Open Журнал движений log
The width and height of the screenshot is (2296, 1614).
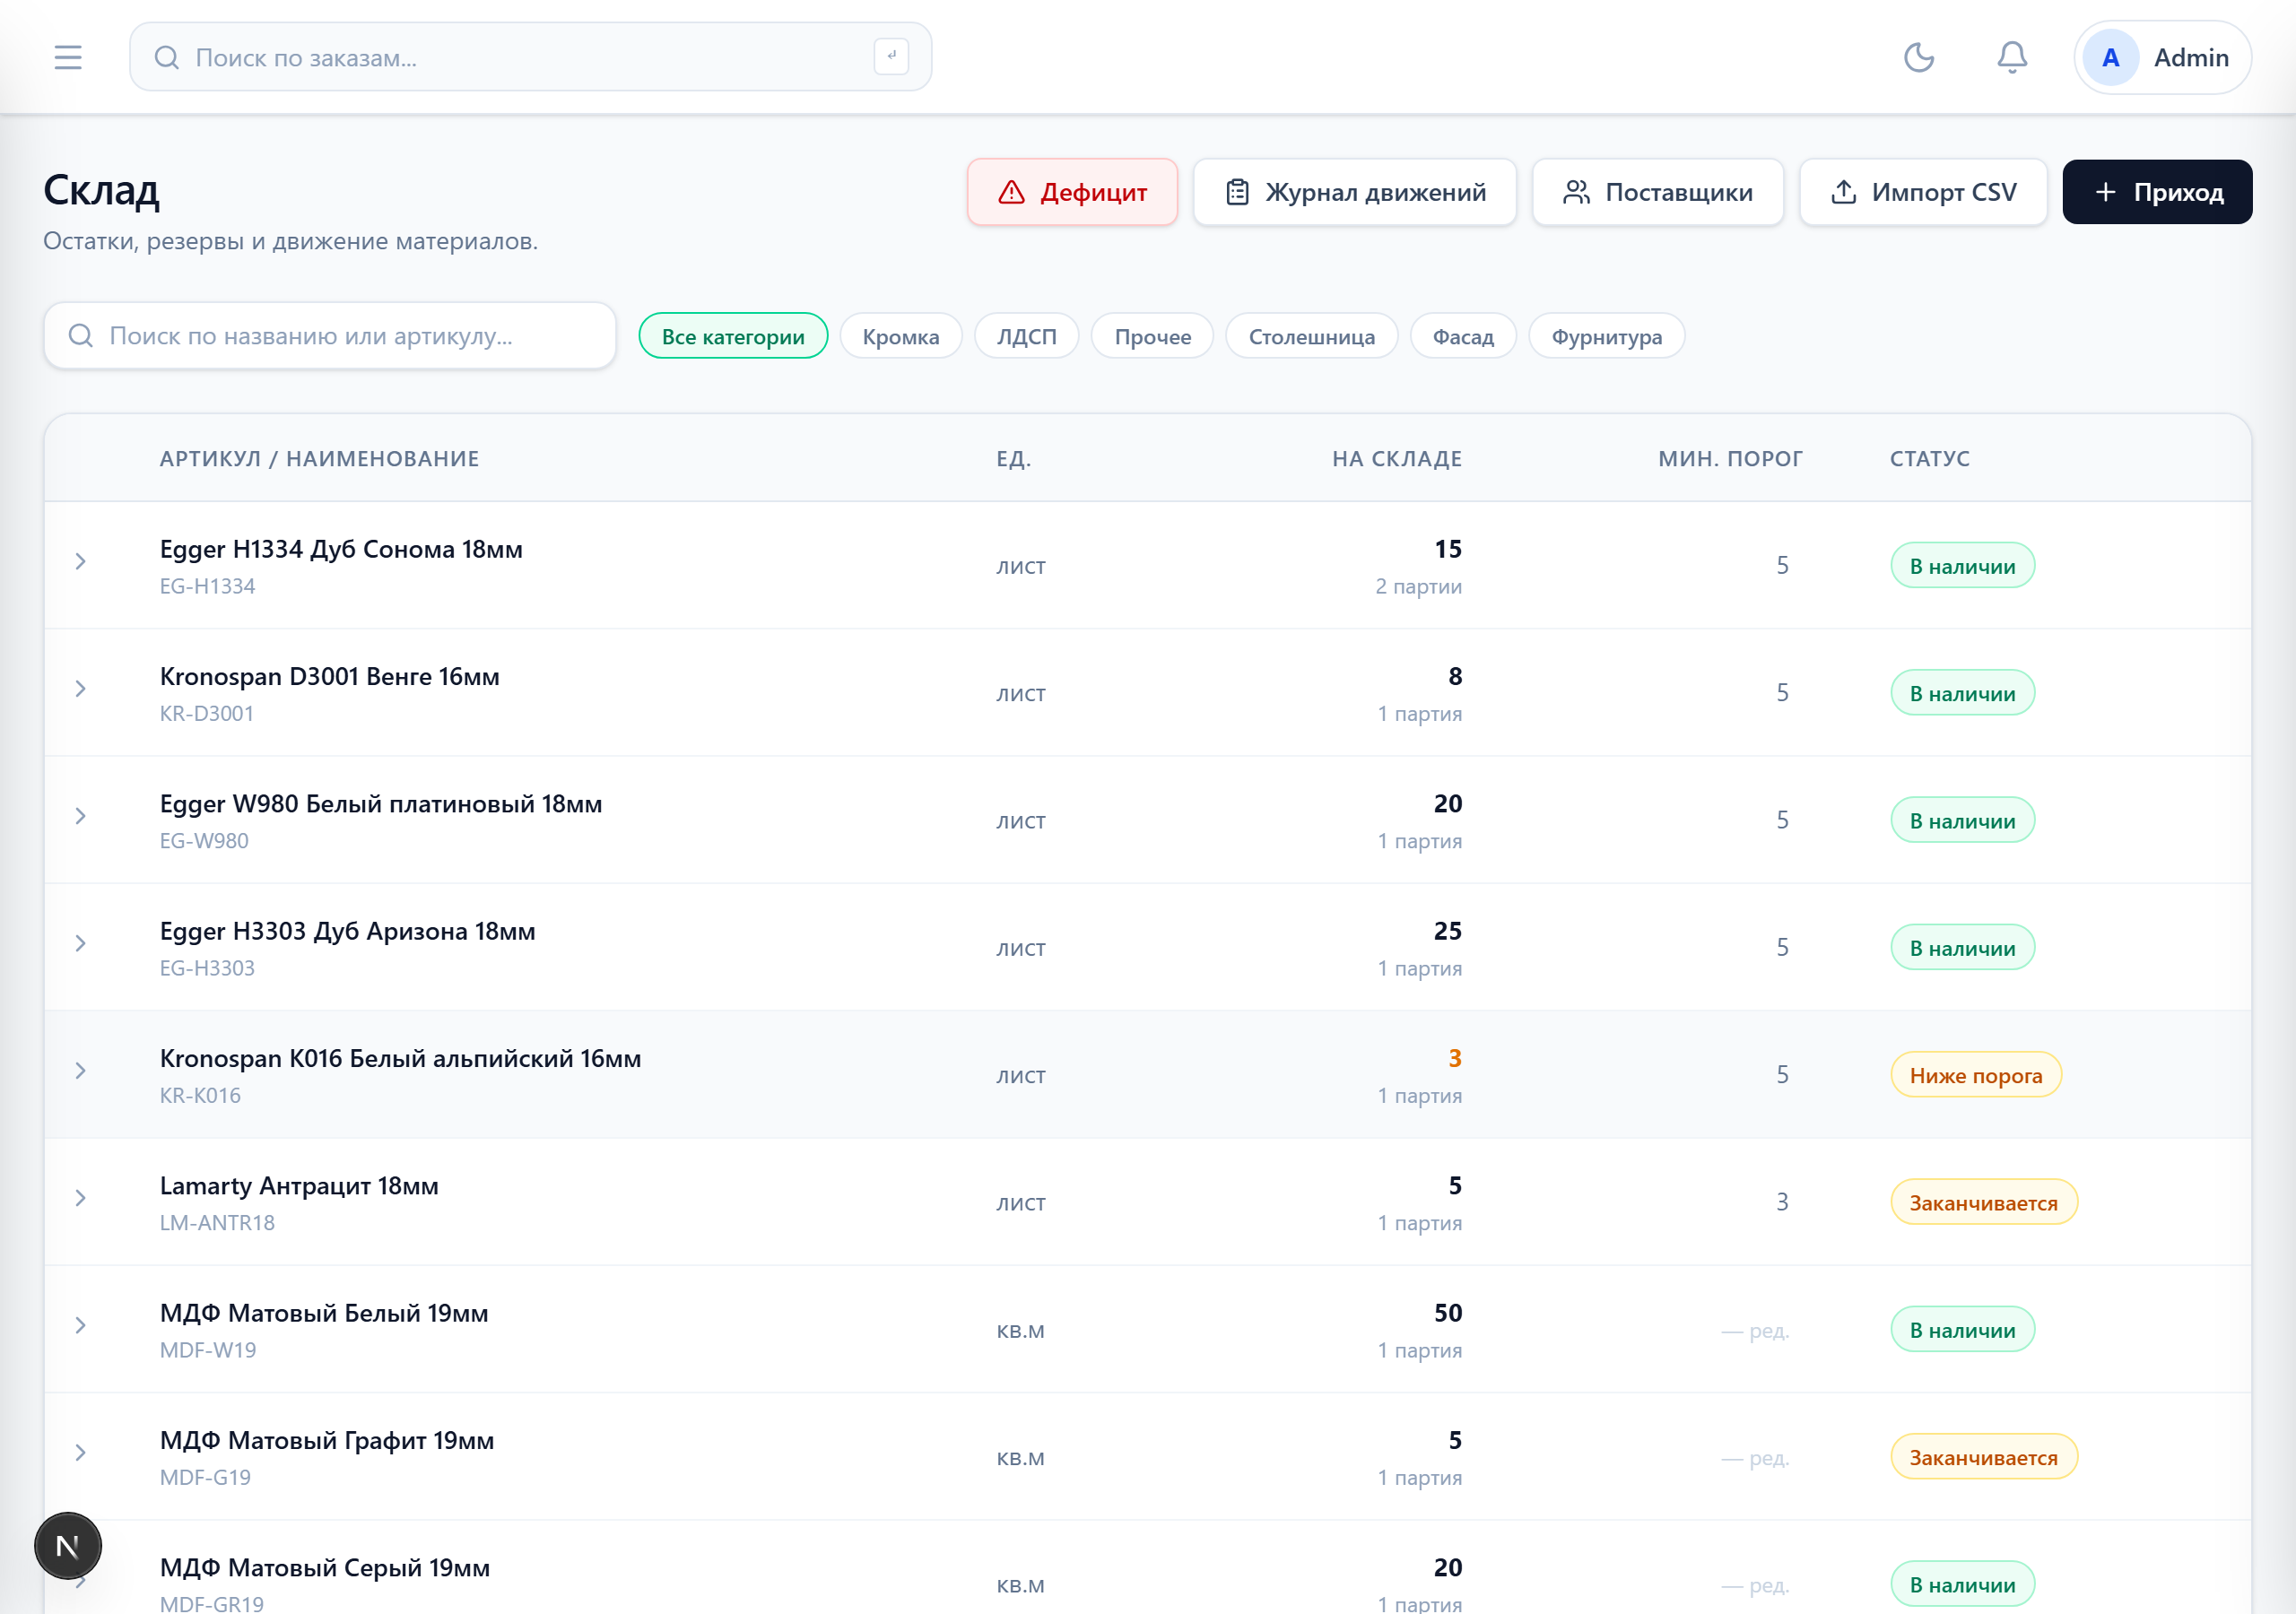click(1354, 192)
